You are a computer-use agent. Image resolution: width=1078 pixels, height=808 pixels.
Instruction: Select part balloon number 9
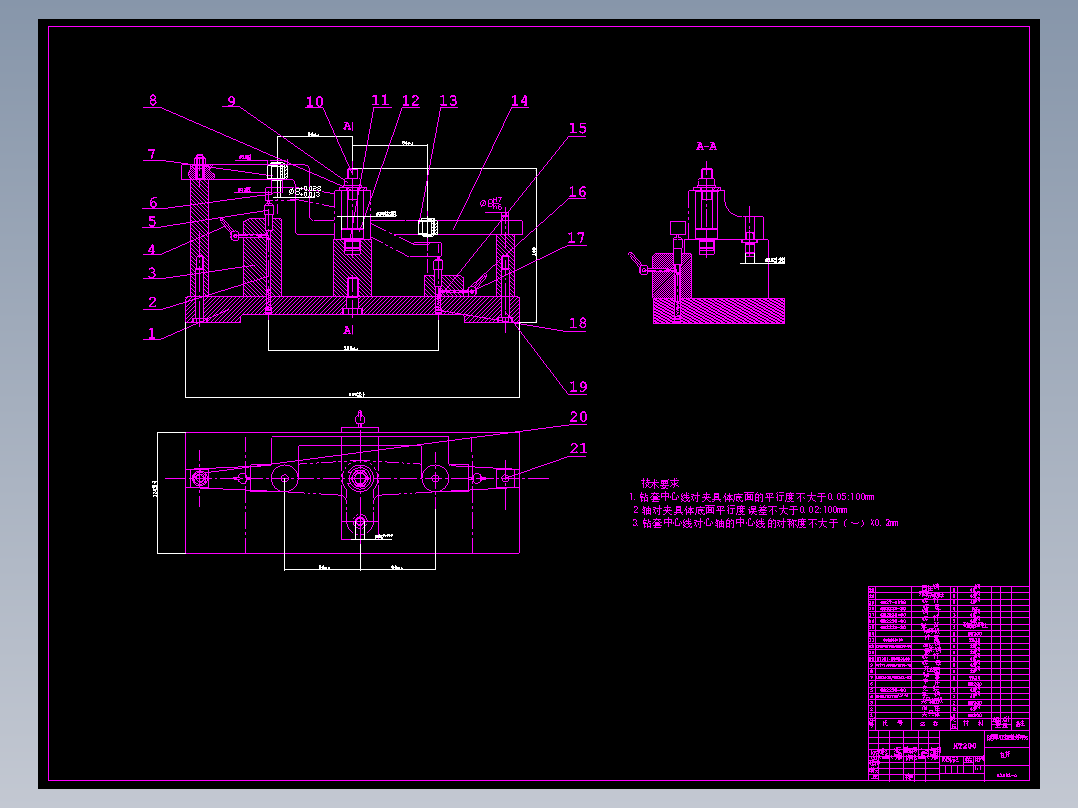[232, 101]
